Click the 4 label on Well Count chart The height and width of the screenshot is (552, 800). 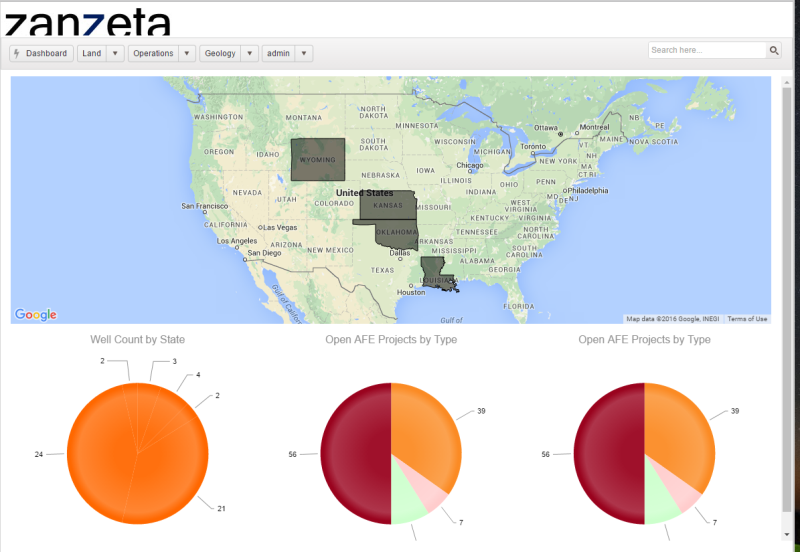point(198,375)
